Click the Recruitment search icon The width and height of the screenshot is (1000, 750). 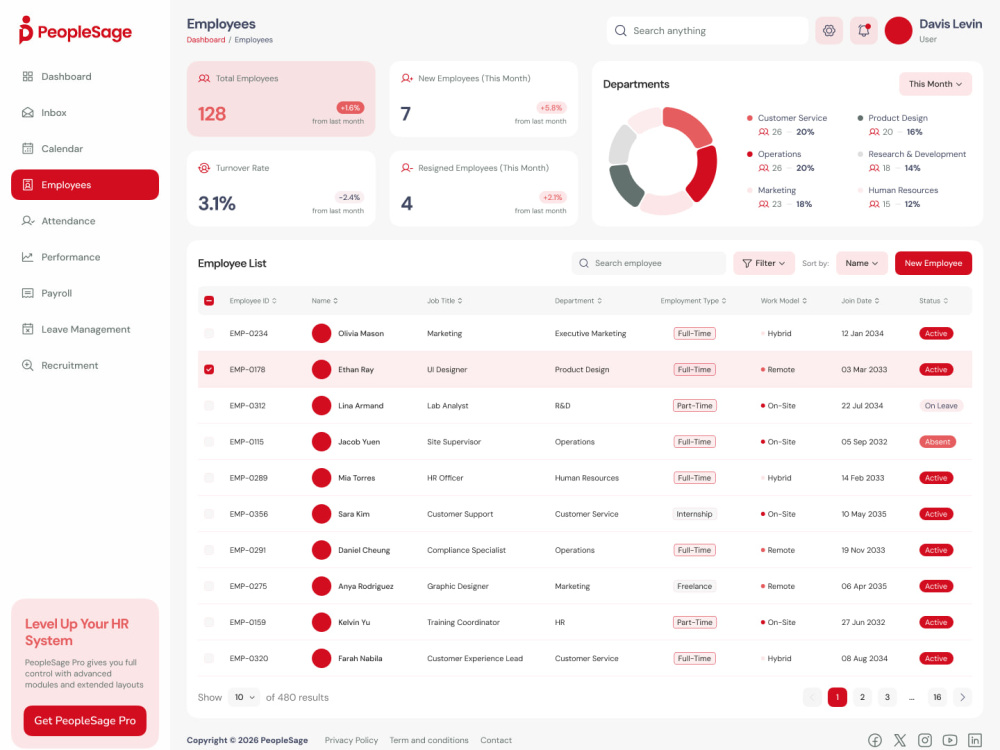pos(27,365)
